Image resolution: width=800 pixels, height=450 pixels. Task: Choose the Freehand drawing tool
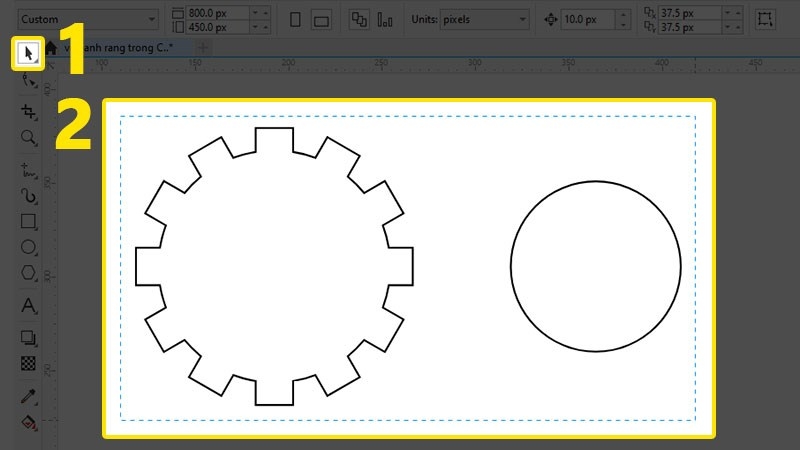tap(29, 170)
